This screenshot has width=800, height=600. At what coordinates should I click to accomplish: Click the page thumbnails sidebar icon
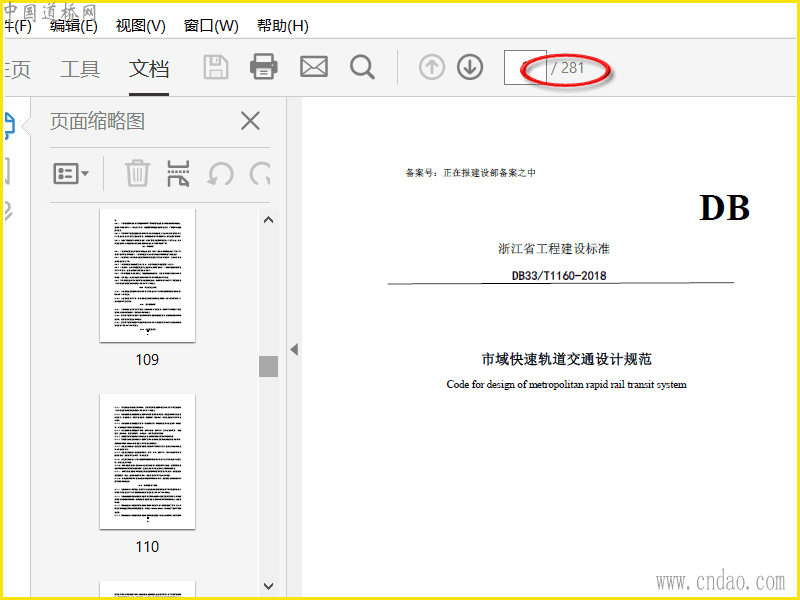(9, 126)
